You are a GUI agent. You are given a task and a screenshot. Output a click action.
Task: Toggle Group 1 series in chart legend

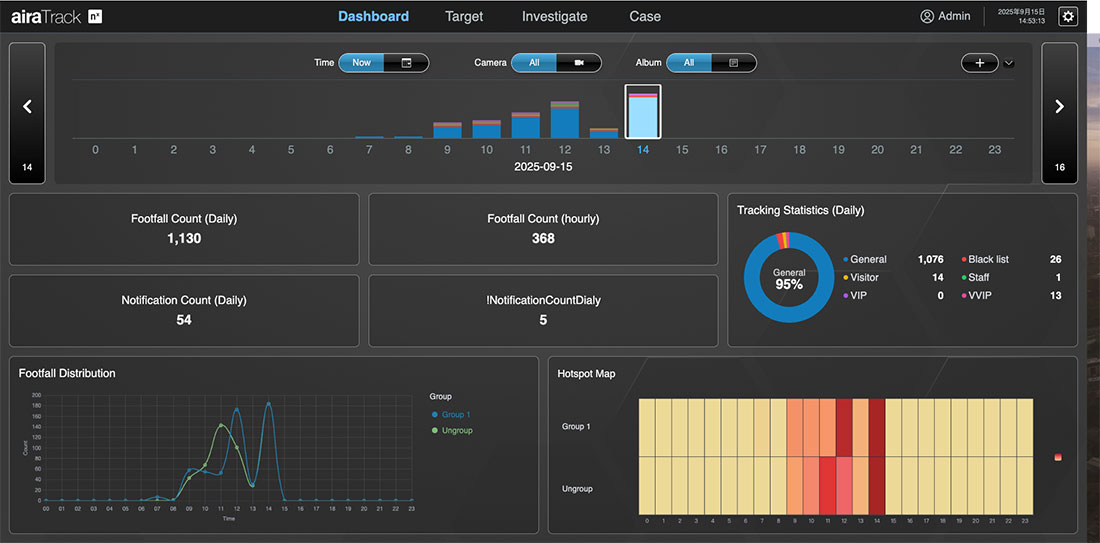454,414
